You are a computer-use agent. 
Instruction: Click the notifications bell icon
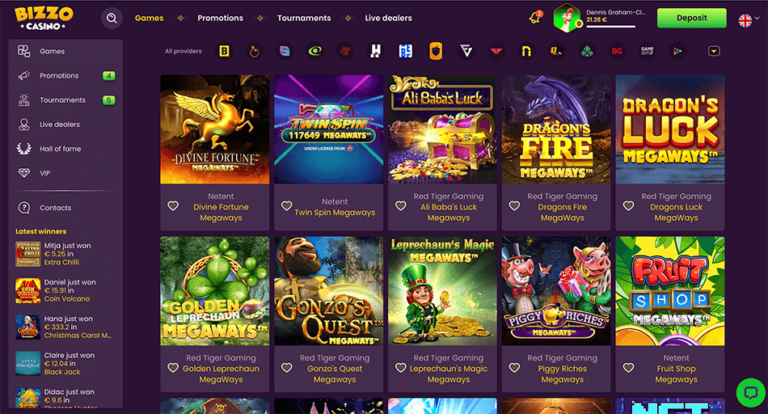pyautogui.click(x=534, y=18)
